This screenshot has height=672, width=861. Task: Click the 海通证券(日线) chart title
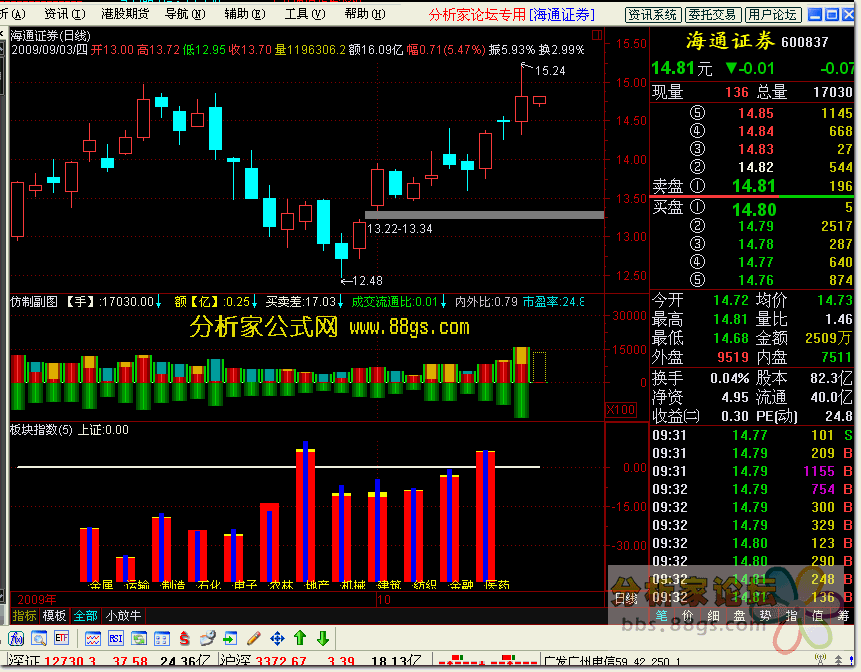51,36
